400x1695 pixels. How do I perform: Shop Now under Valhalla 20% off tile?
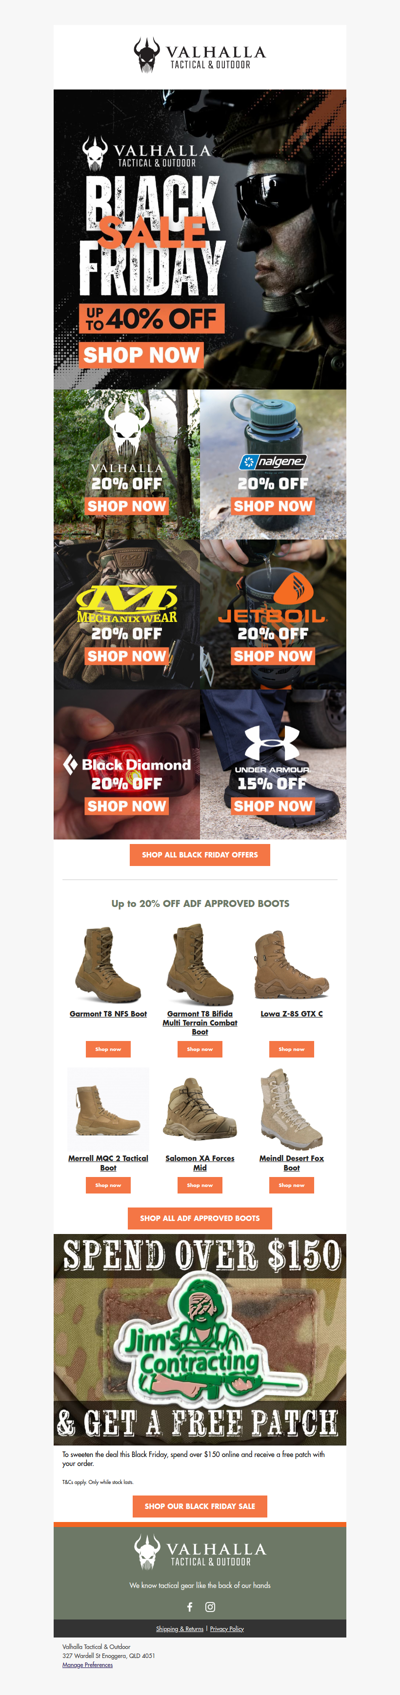point(127,506)
